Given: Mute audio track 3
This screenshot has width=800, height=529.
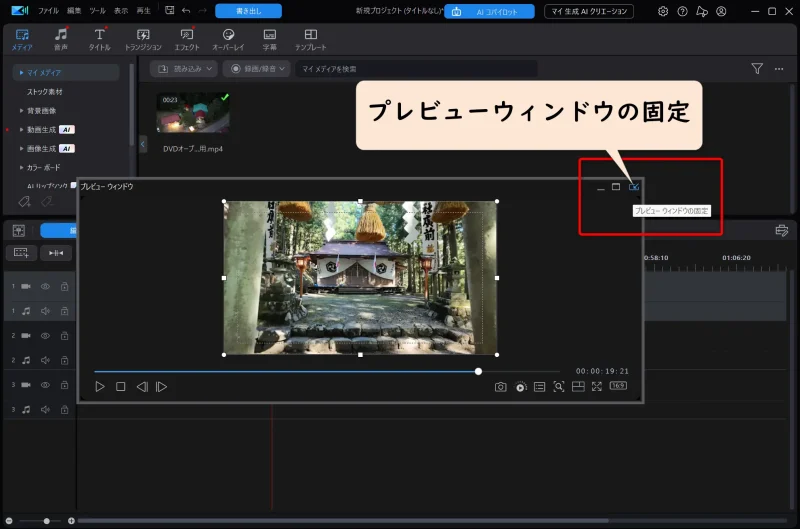Looking at the screenshot, I should [x=45, y=409].
